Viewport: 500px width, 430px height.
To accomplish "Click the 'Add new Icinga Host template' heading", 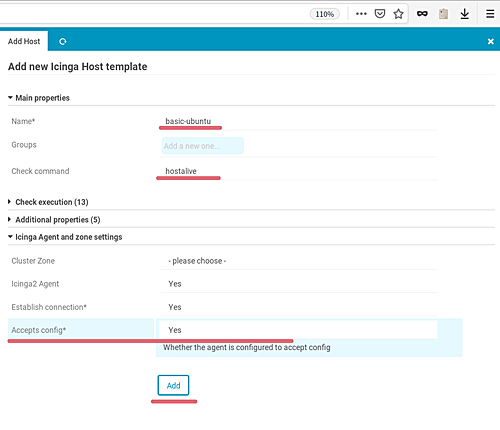I will coord(77,66).
